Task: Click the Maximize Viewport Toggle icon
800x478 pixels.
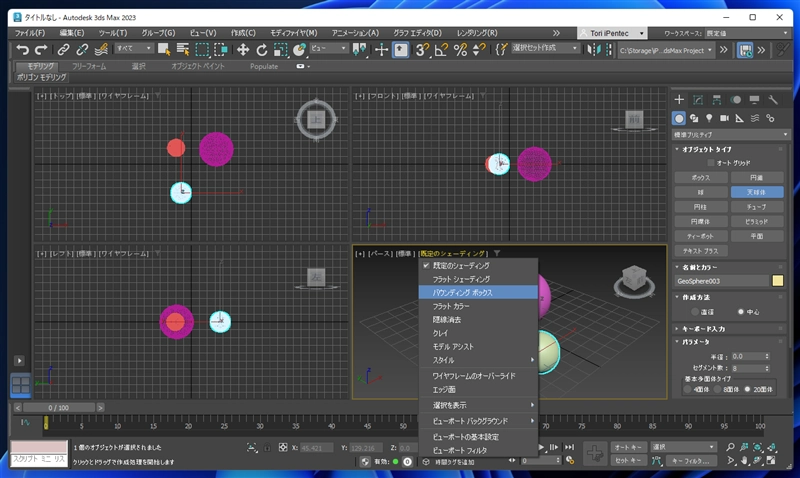Action: 771,460
